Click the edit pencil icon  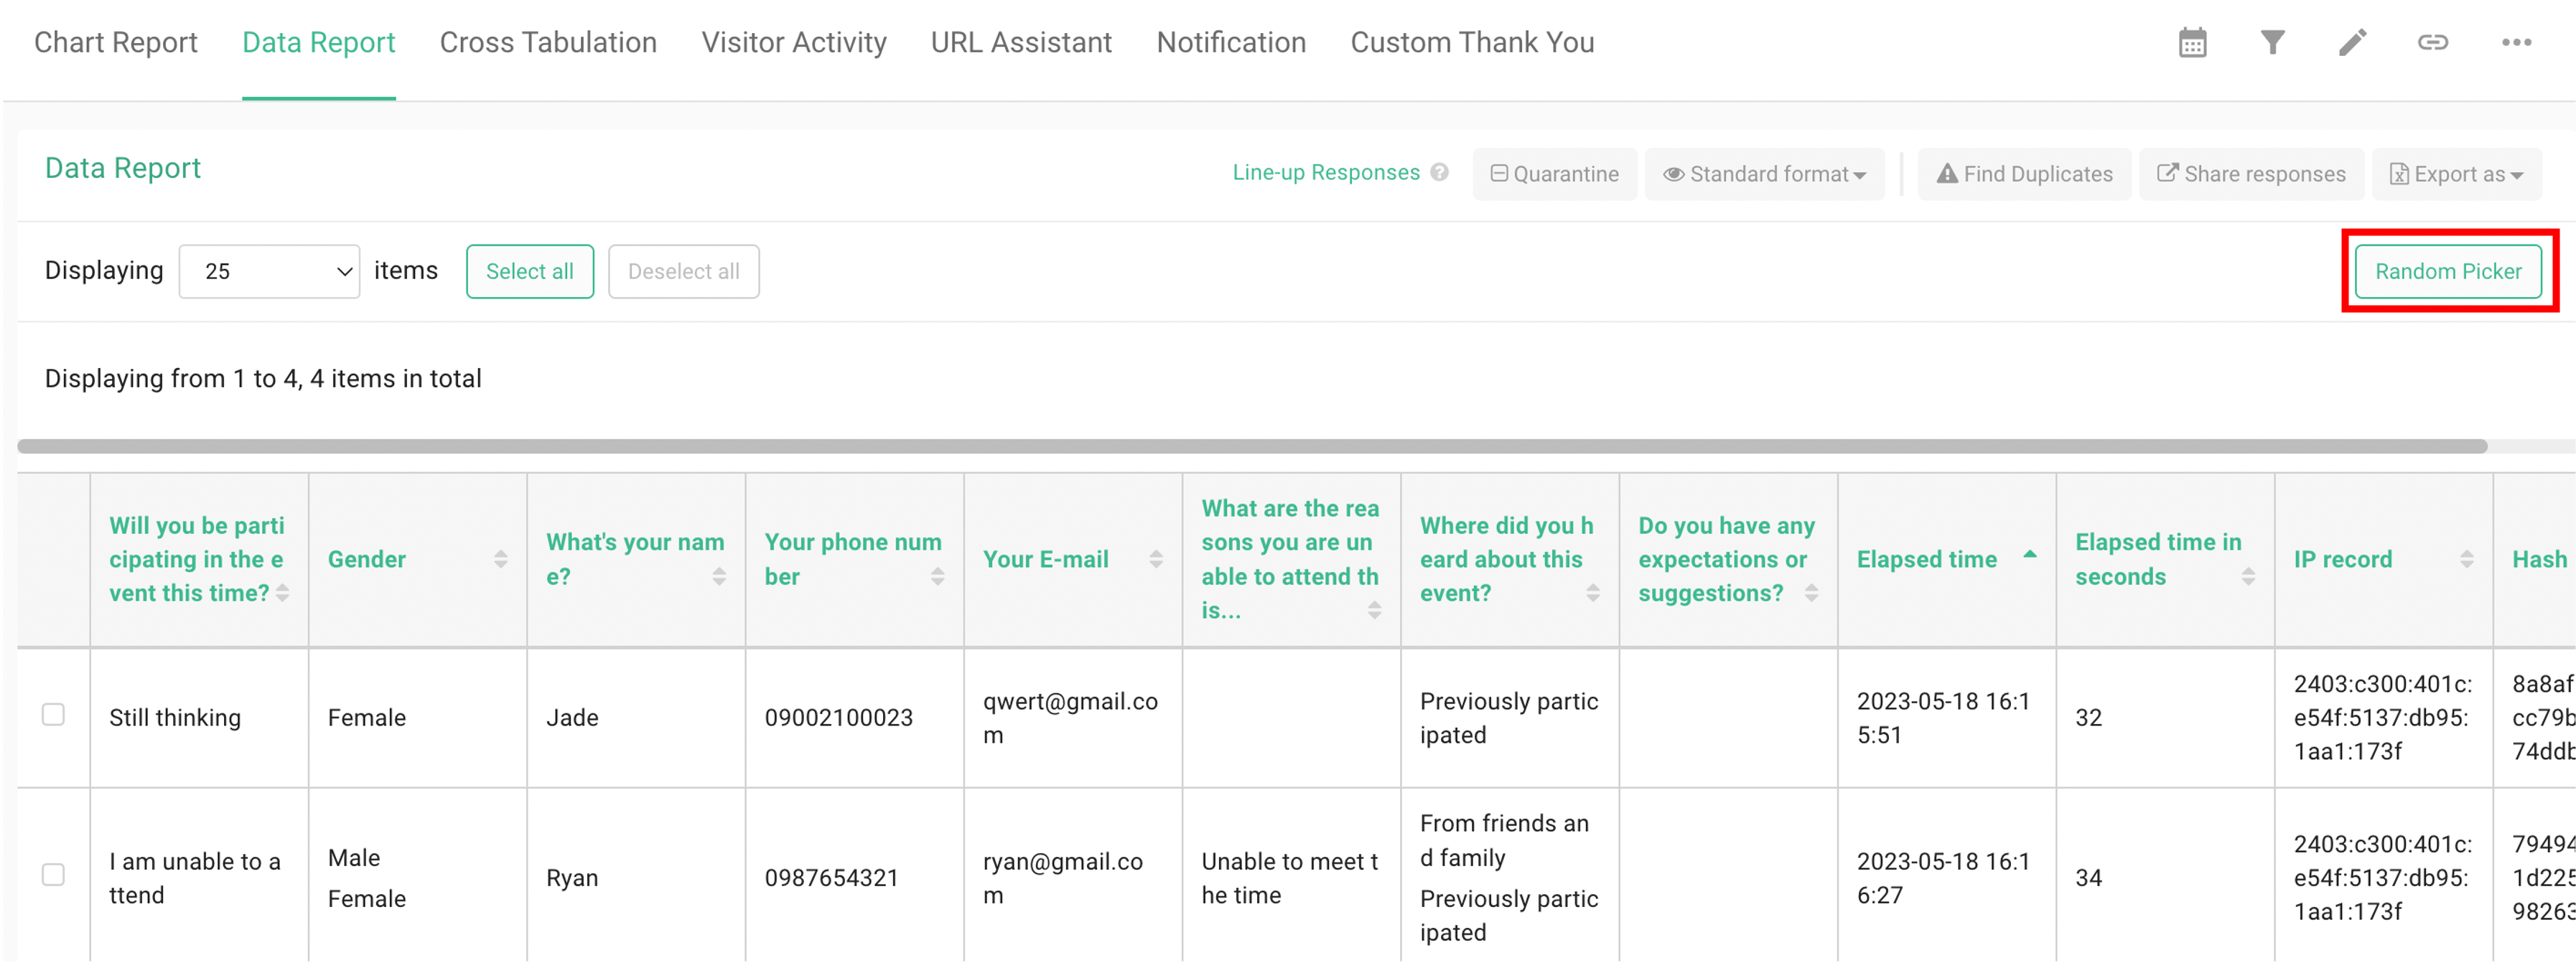click(2352, 42)
